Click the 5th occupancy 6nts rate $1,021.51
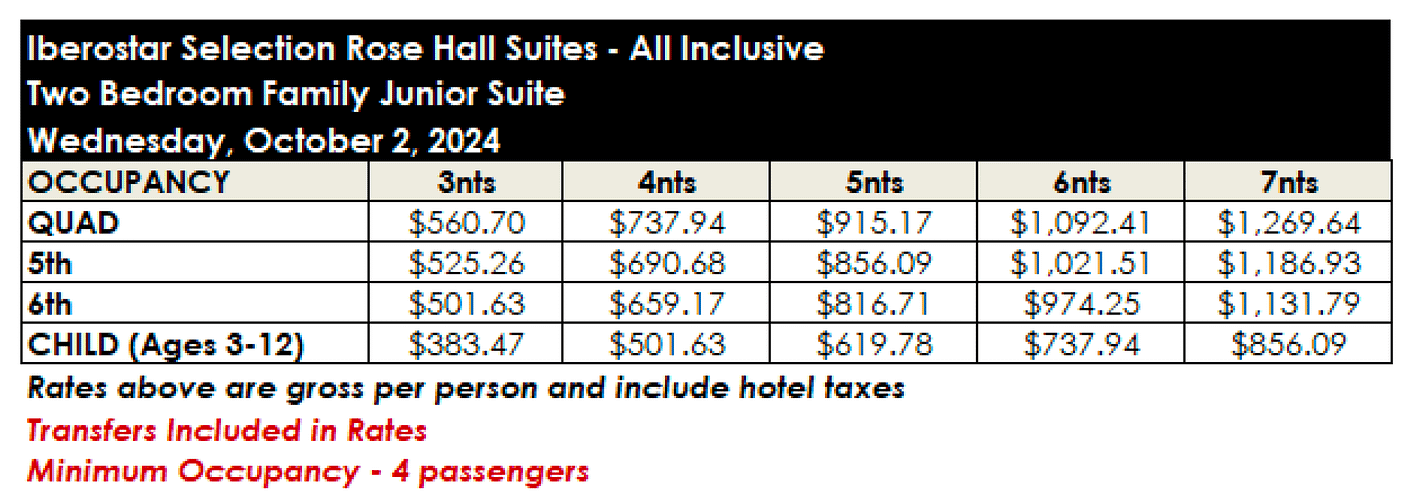1420x496 pixels. pos(1080,264)
